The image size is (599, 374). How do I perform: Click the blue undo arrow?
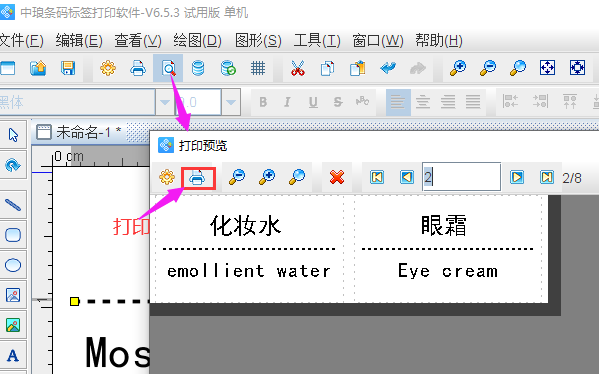point(388,68)
